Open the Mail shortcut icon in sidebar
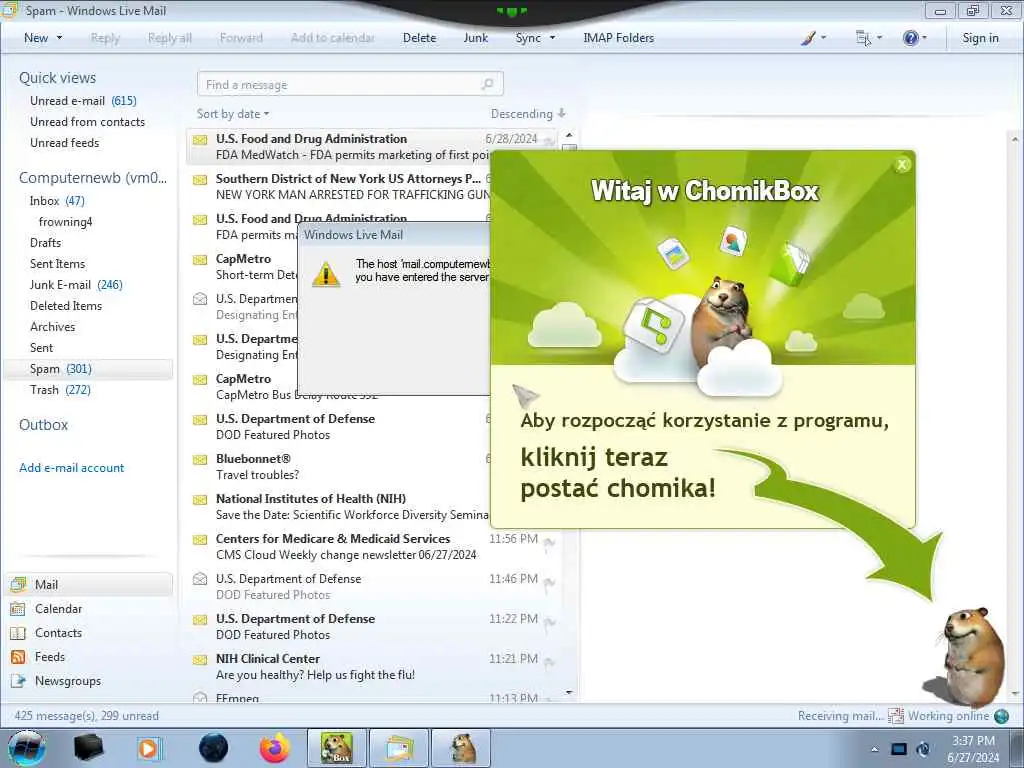 18,584
